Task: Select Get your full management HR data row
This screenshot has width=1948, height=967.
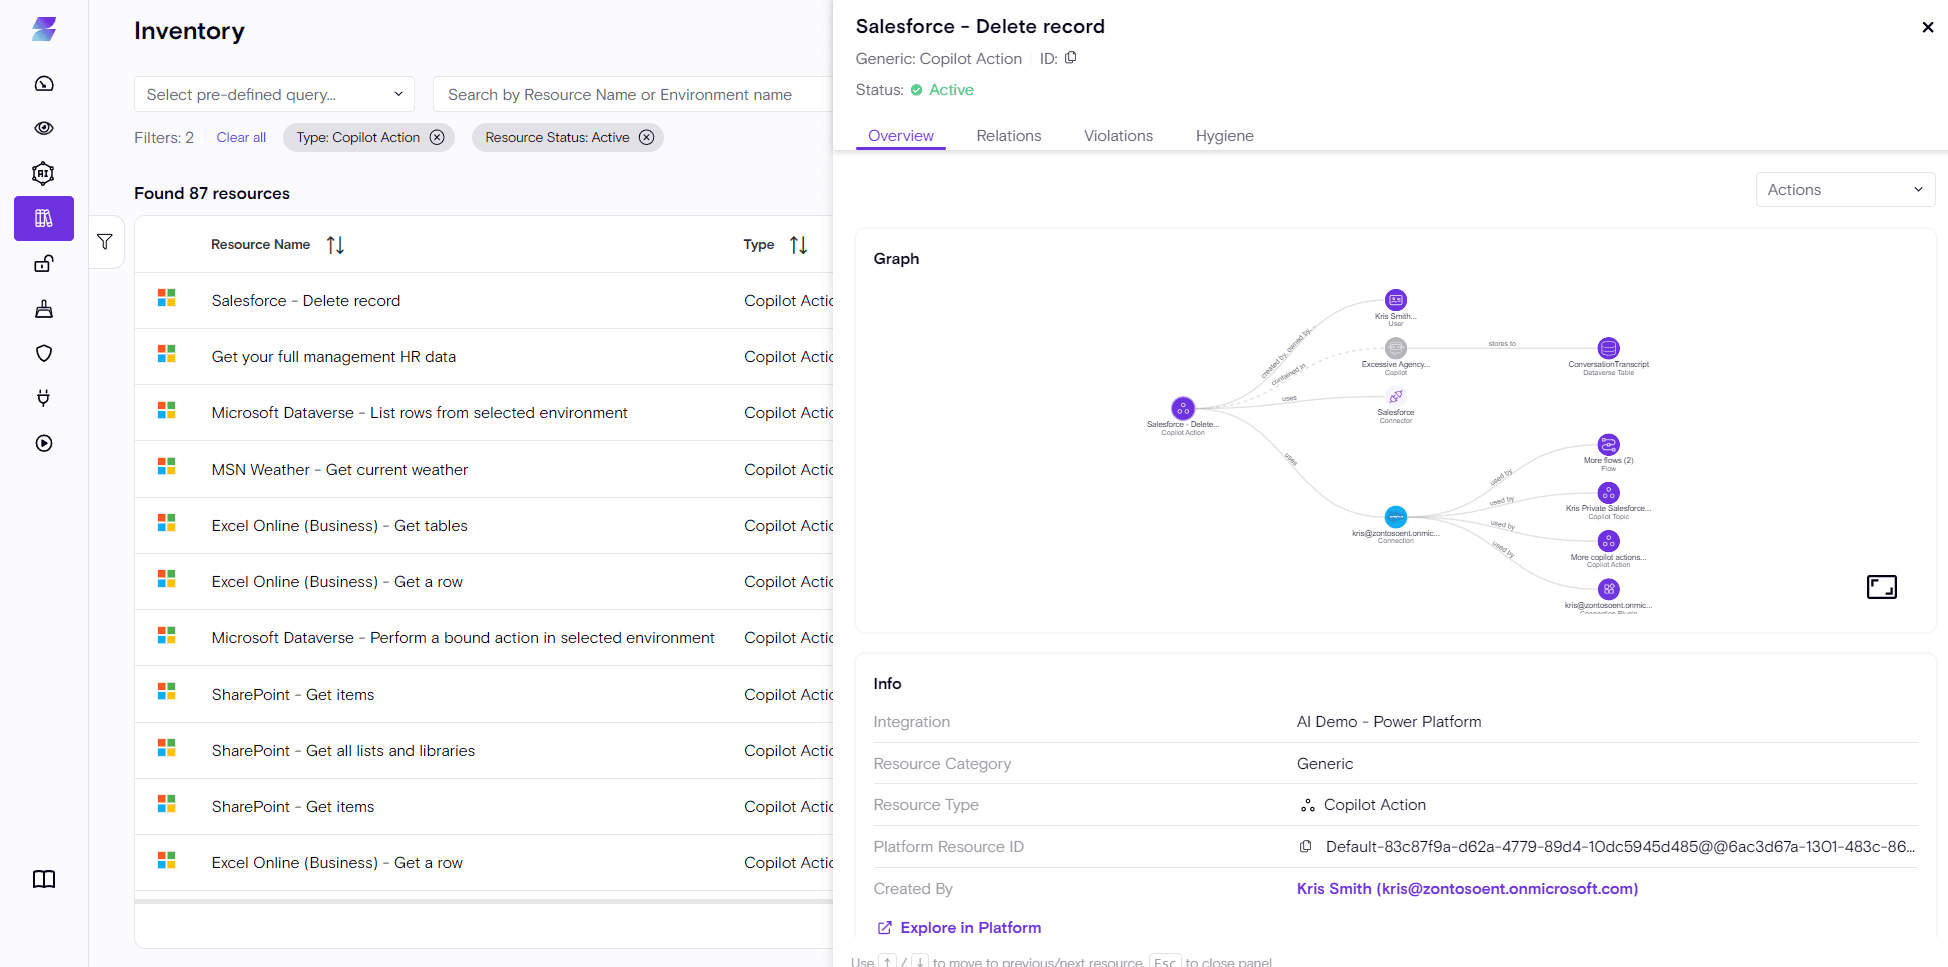Action: click(x=484, y=357)
